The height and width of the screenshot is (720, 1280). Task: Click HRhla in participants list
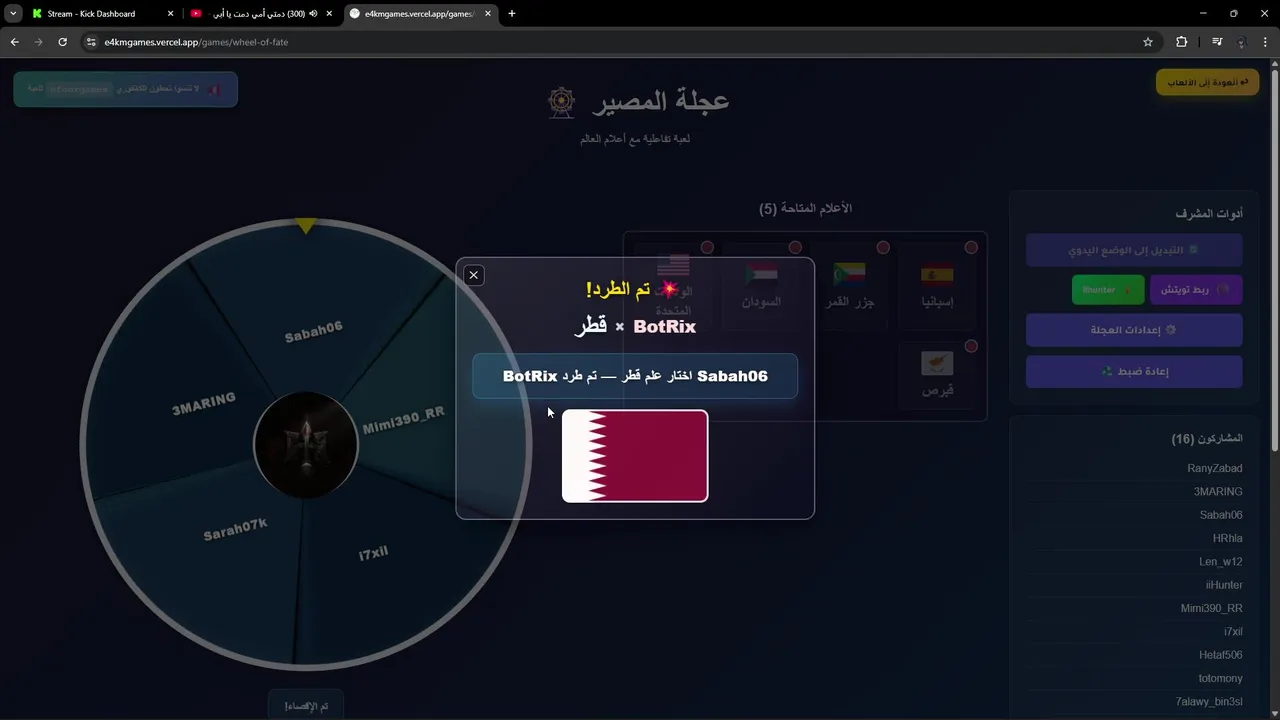coord(1227,538)
